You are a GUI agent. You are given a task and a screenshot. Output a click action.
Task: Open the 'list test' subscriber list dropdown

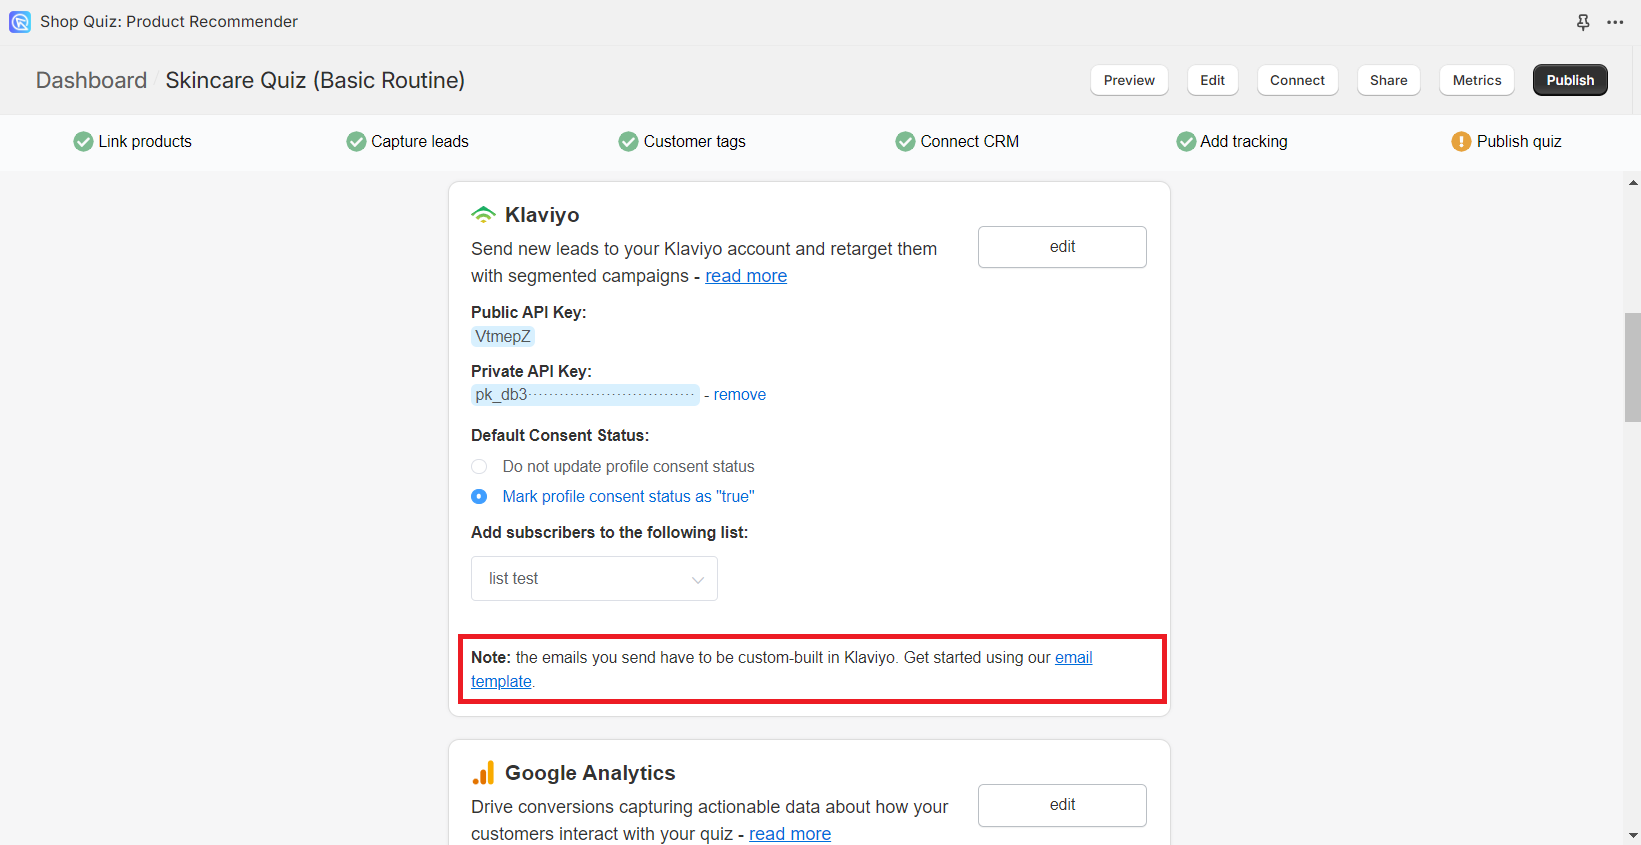point(594,579)
